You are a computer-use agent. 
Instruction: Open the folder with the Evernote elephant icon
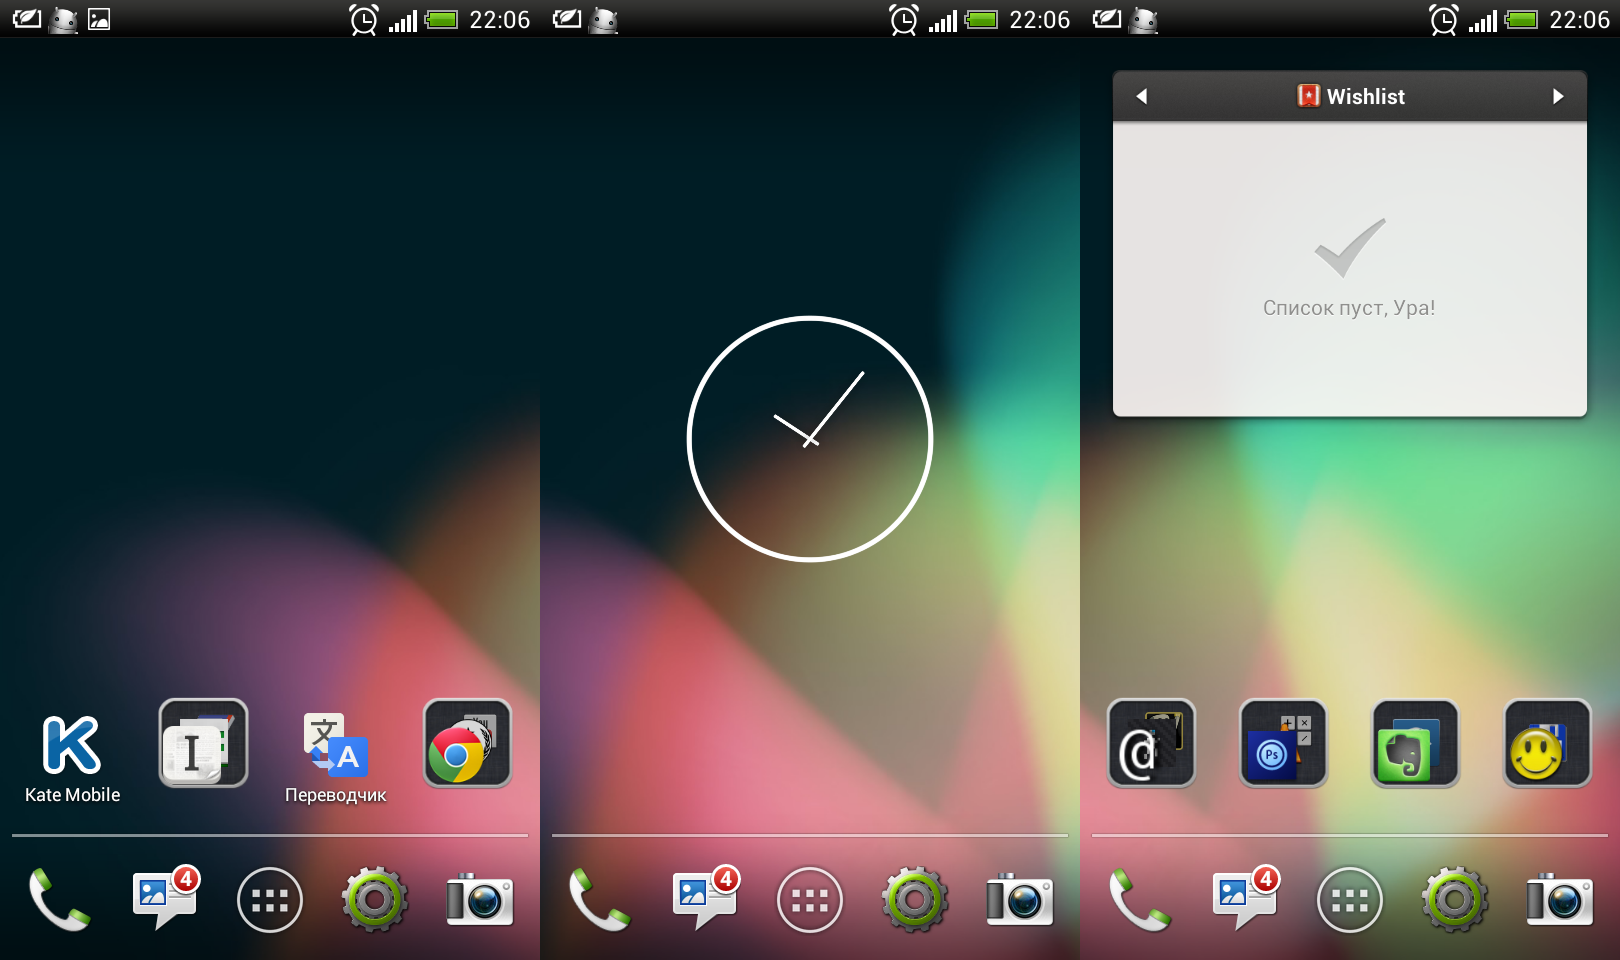pyautogui.click(x=1415, y=743)
